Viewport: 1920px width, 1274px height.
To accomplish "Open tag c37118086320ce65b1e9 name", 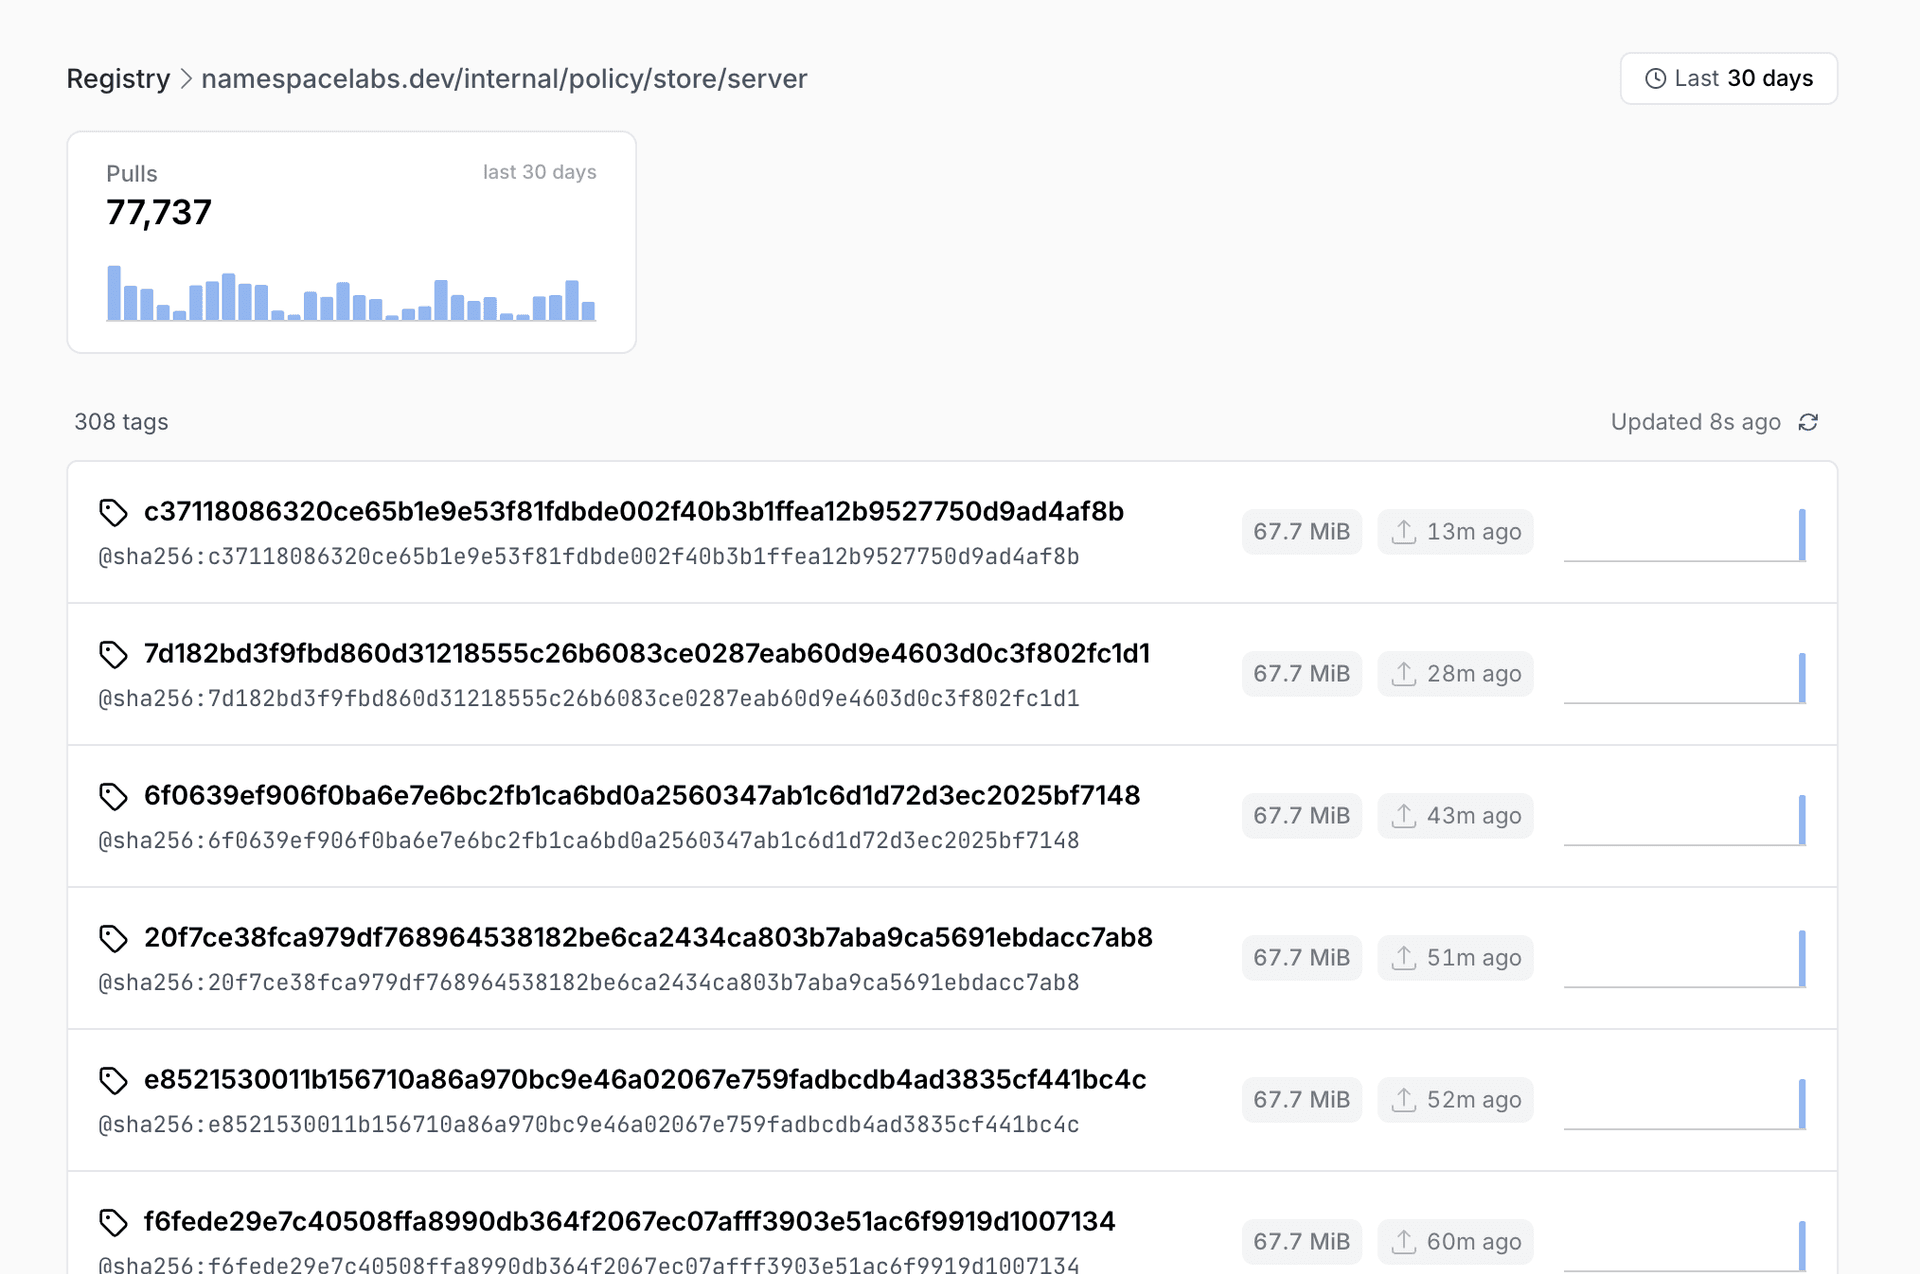I will click(634, 511).
